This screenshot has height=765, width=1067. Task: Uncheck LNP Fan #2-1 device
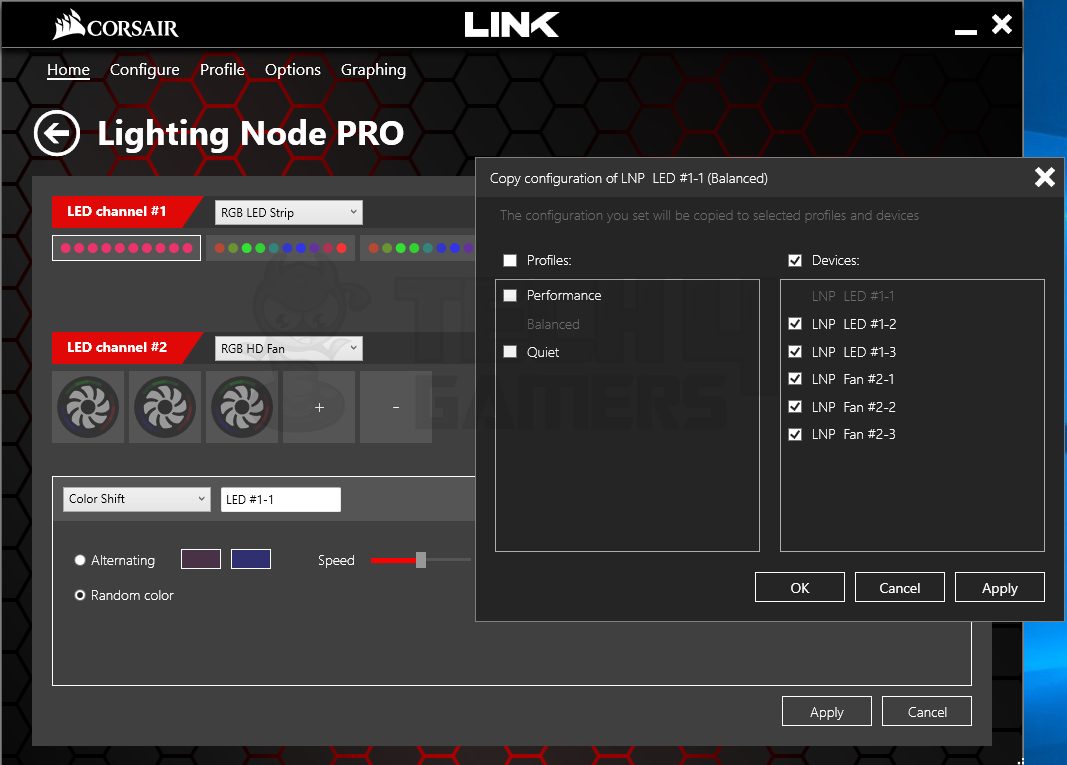[795, 378]
